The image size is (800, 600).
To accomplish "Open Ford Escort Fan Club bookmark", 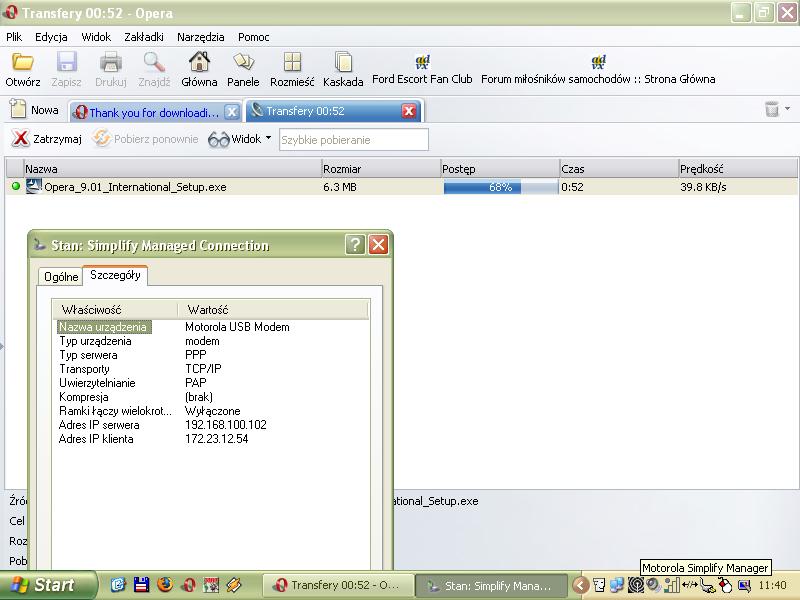I will point(422,69).
